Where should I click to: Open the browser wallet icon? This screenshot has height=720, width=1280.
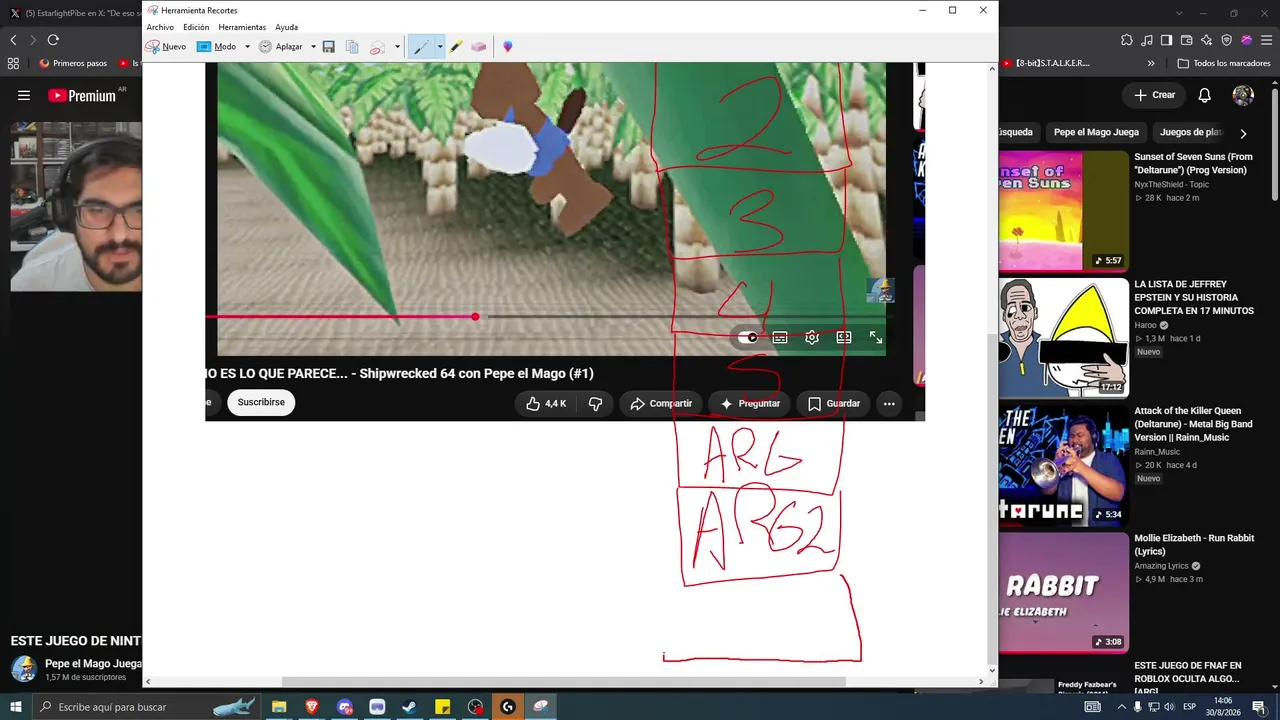coord(1187,40)
